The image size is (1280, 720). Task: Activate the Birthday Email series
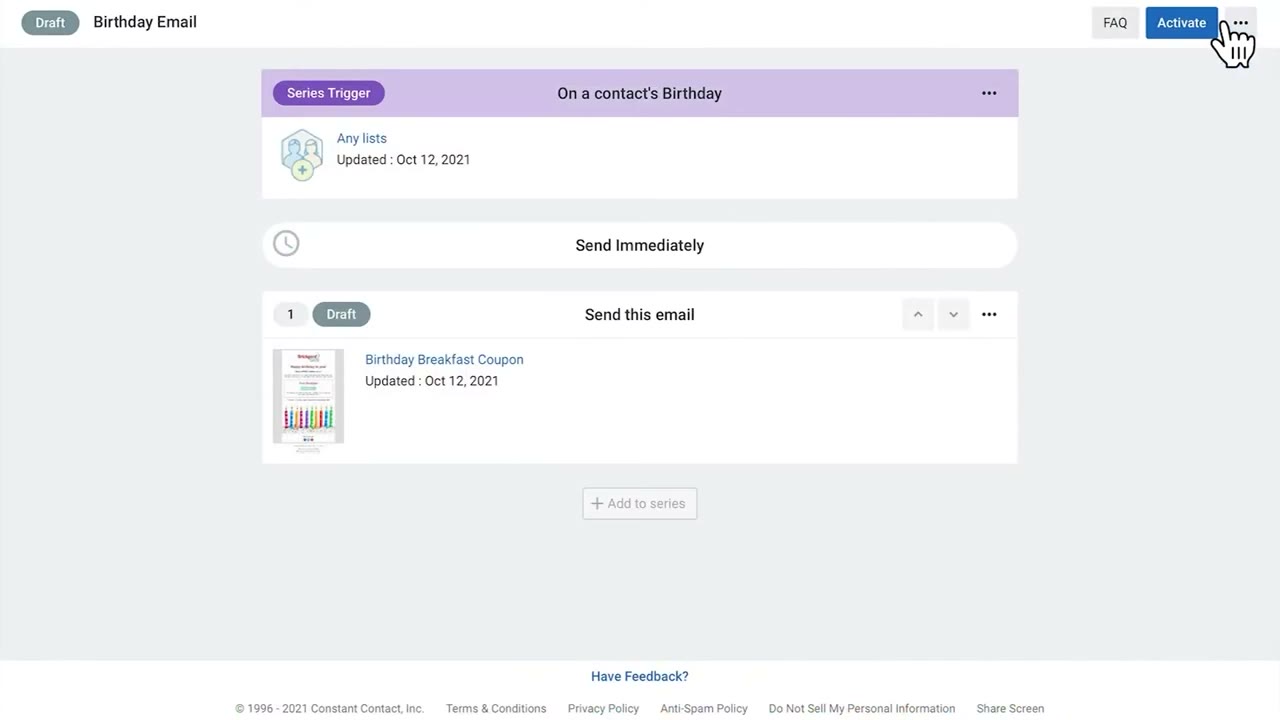pyautogui.click(x=1181, y=23)
